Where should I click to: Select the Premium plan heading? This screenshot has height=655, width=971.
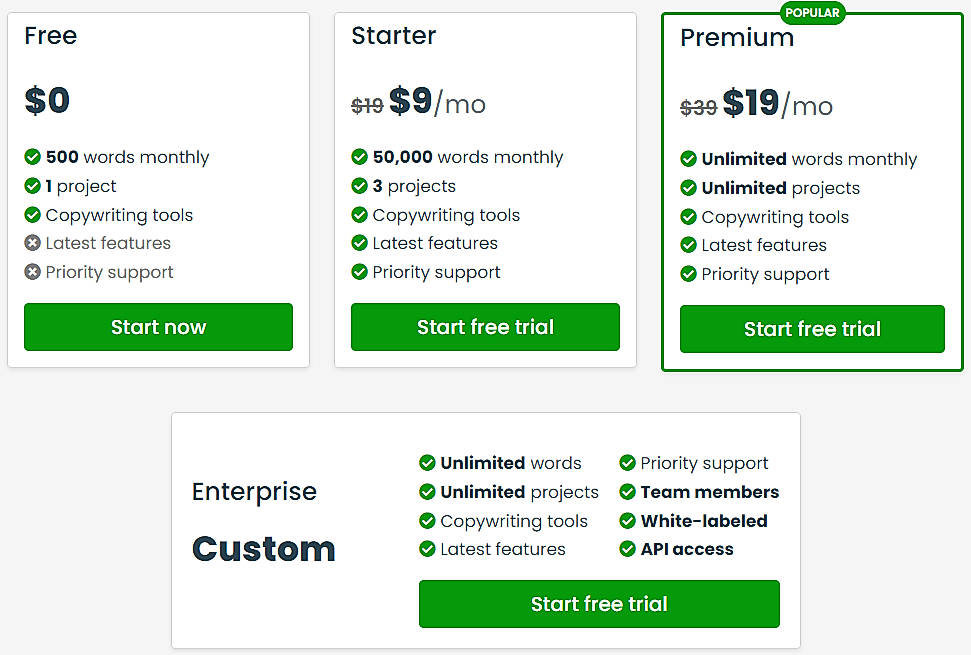click(x=737, y=38)
